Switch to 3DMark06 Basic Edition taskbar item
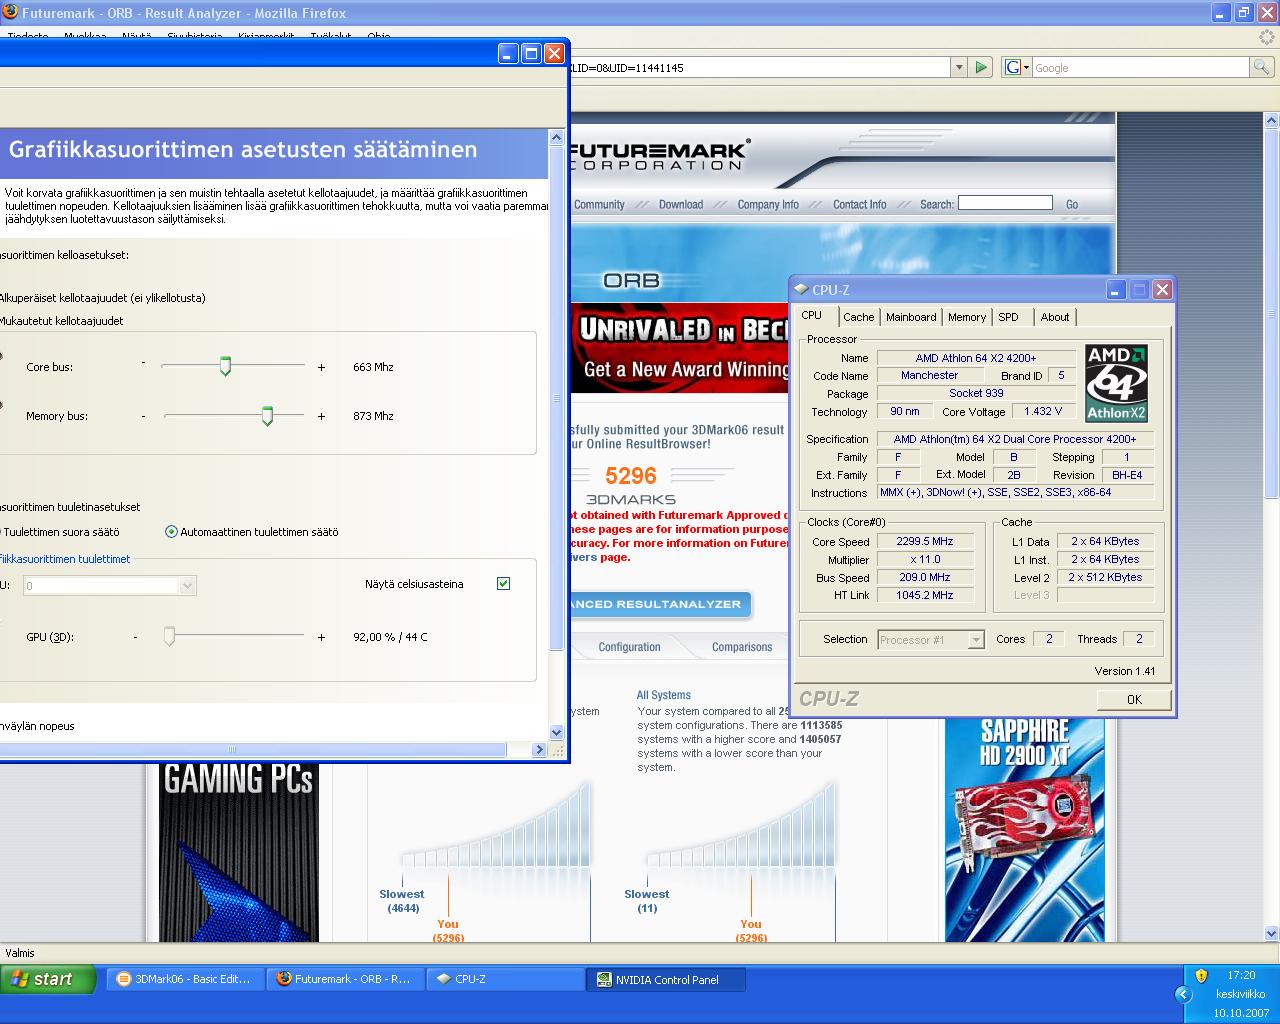Viewport: 1280px width, 1024px height. (186, 979)
